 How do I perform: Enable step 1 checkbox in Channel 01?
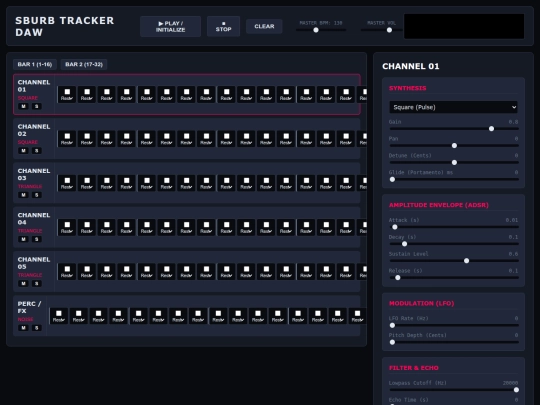point(67,92)
